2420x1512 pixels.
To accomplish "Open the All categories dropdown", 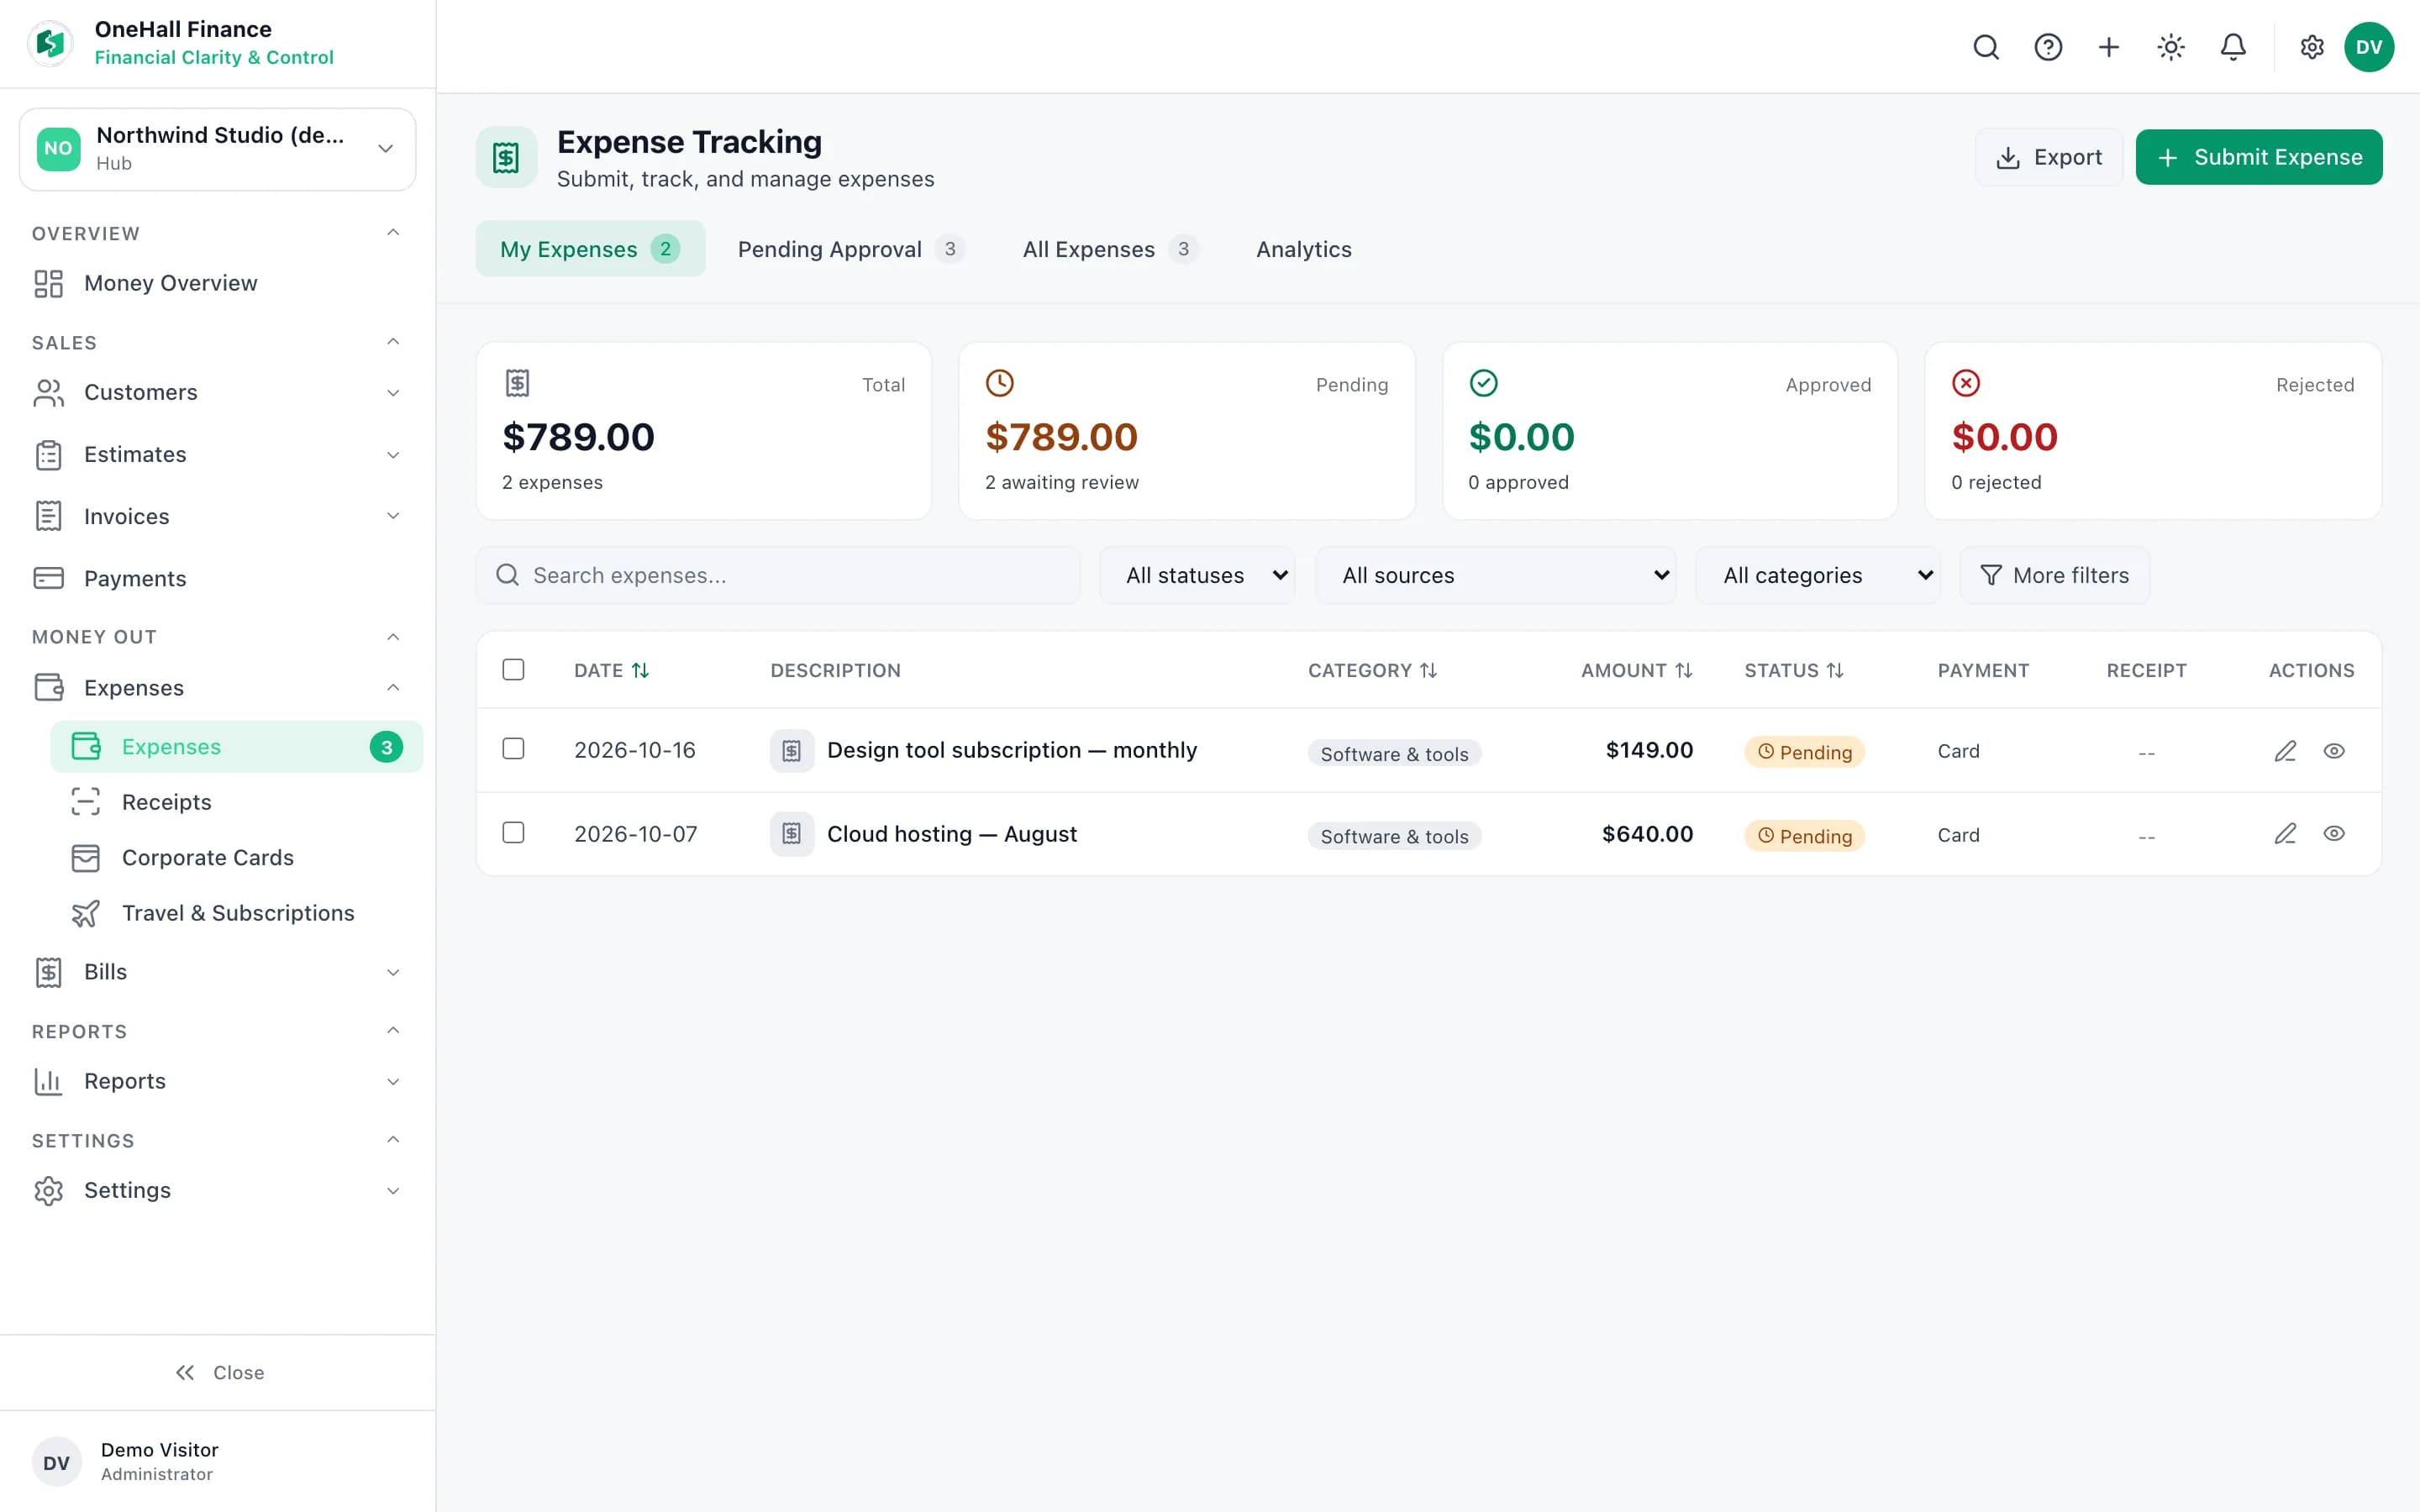I will click(1818, 575).
